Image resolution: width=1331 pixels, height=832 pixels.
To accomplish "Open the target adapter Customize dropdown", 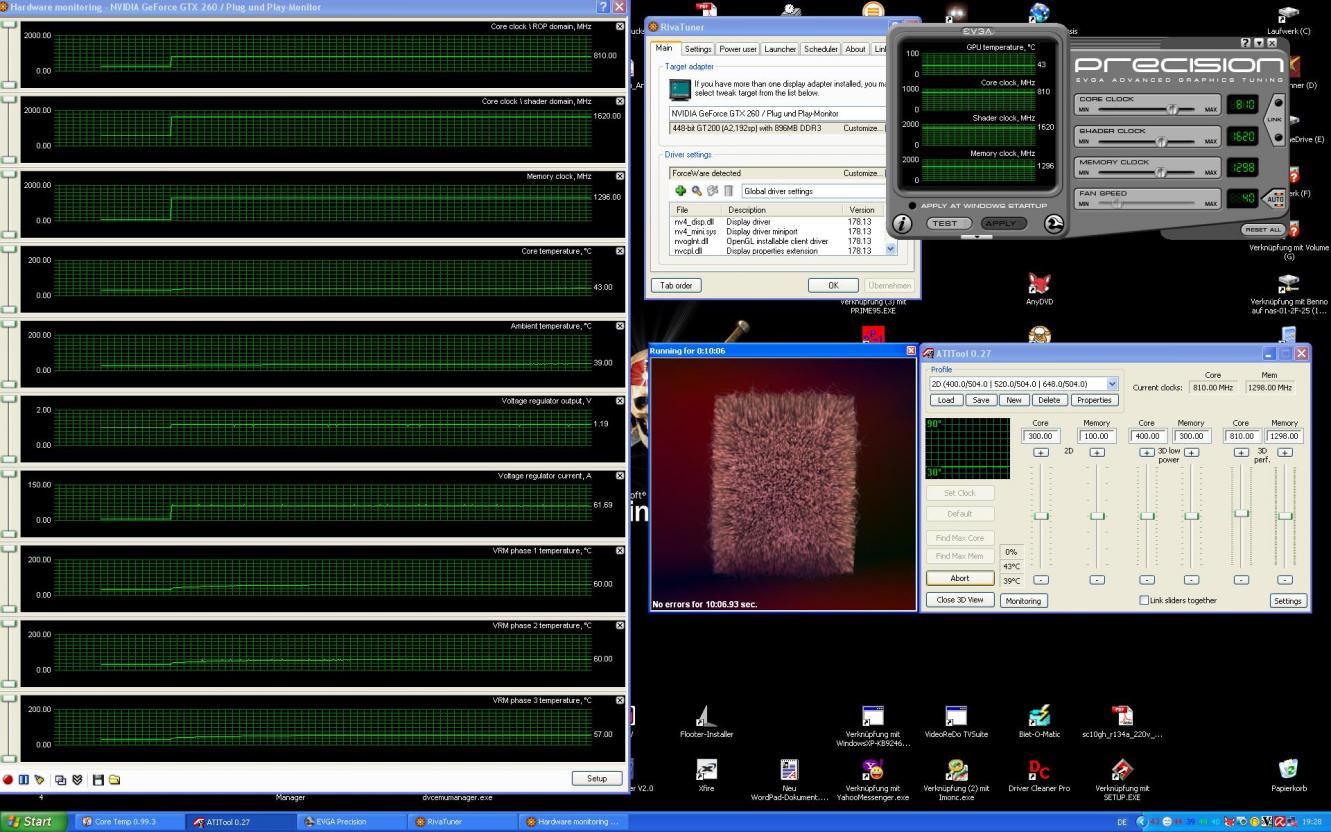I will pyautogui.click(x=863, y=128).
